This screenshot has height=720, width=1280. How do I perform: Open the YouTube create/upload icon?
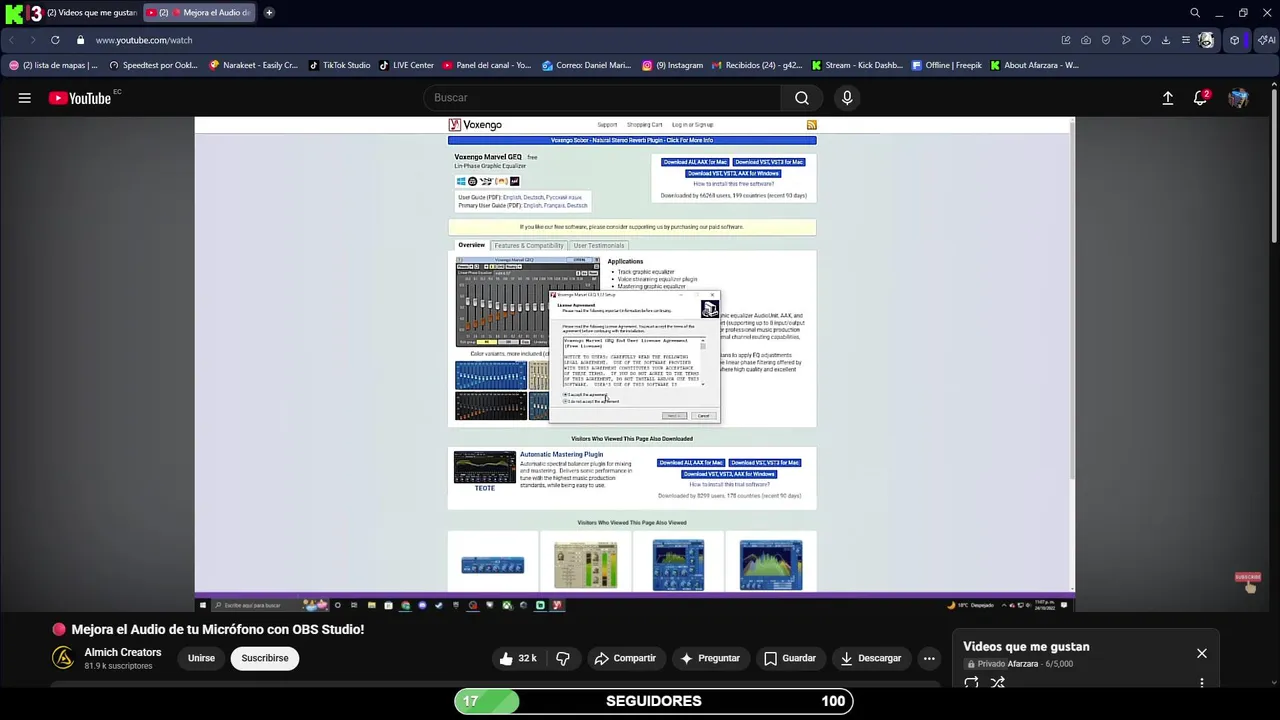tap(1168, 98)
